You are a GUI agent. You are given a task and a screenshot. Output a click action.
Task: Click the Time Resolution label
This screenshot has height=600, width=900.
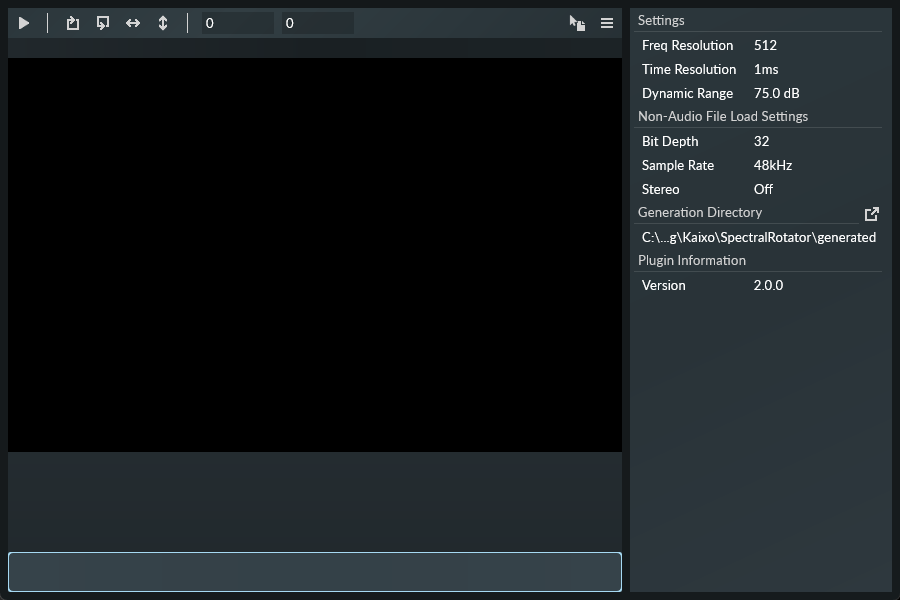coord(689,69)
